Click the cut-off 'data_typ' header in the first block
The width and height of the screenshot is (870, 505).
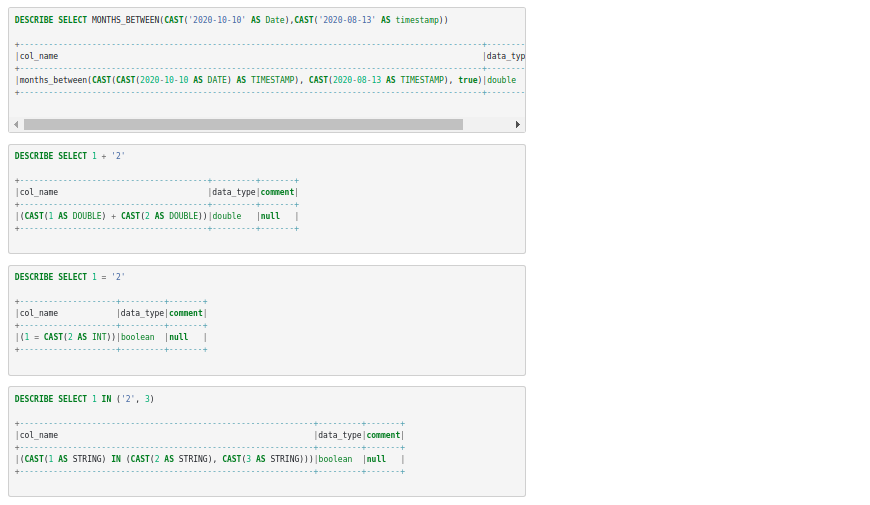coord(505,56)
